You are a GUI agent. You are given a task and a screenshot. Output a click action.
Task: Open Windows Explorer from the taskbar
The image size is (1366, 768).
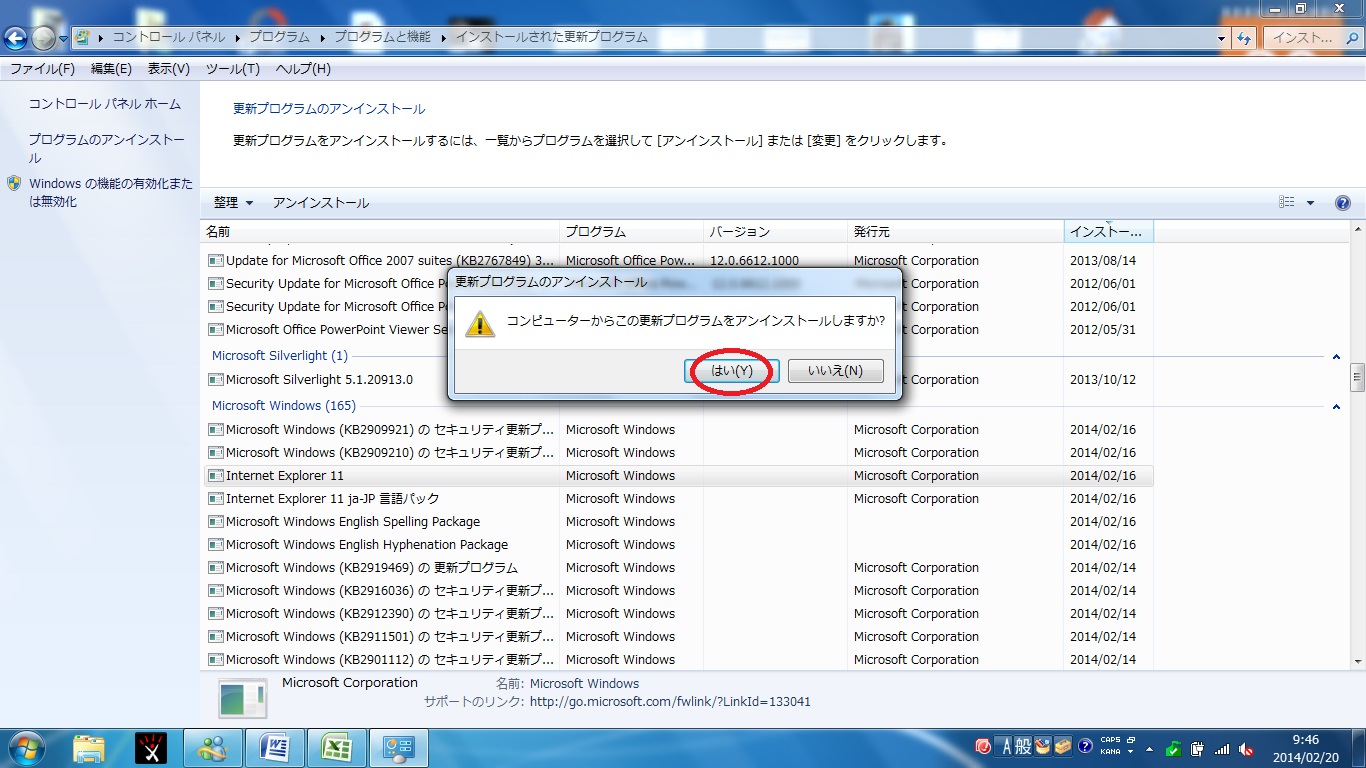[89, 748]
